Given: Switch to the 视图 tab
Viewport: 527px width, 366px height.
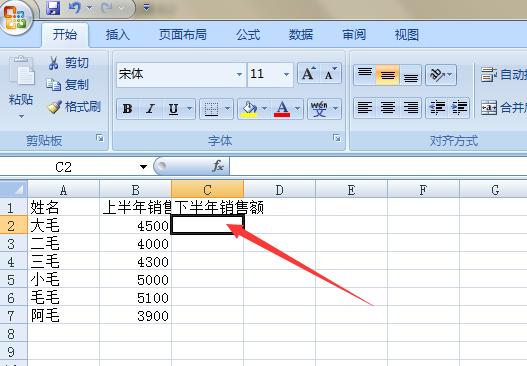Looking at the screenshot, I should point(407,35).
